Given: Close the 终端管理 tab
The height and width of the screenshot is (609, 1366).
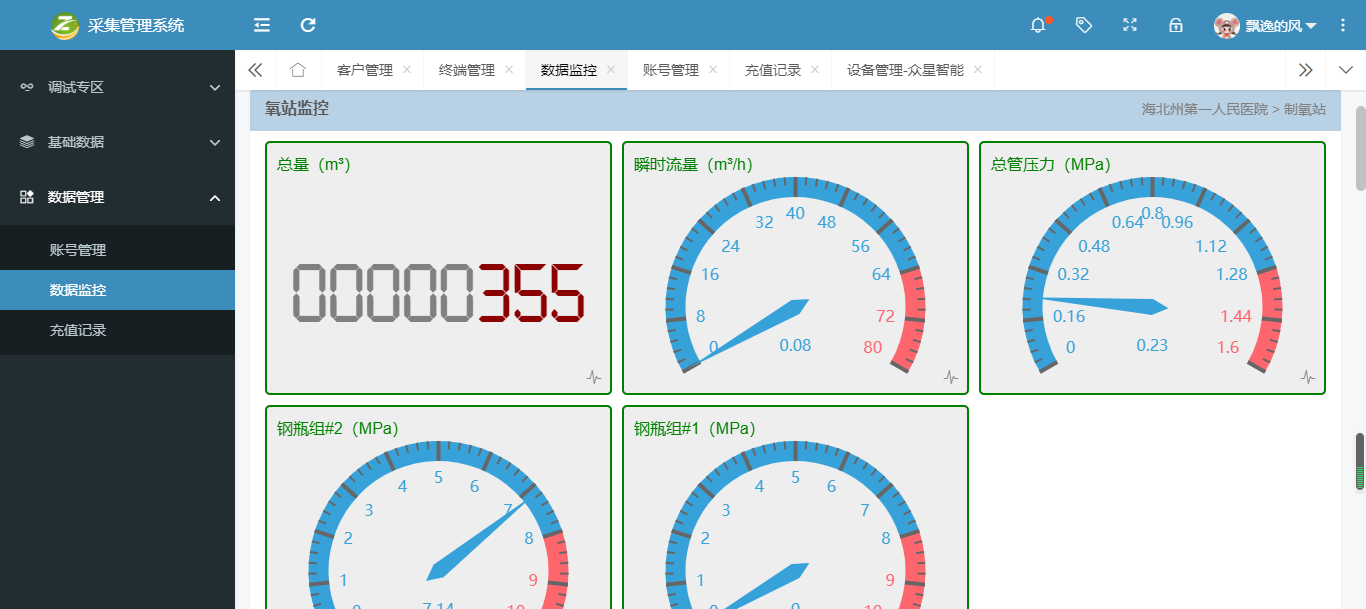Looking at the screenshot, I should click(509, 70).
